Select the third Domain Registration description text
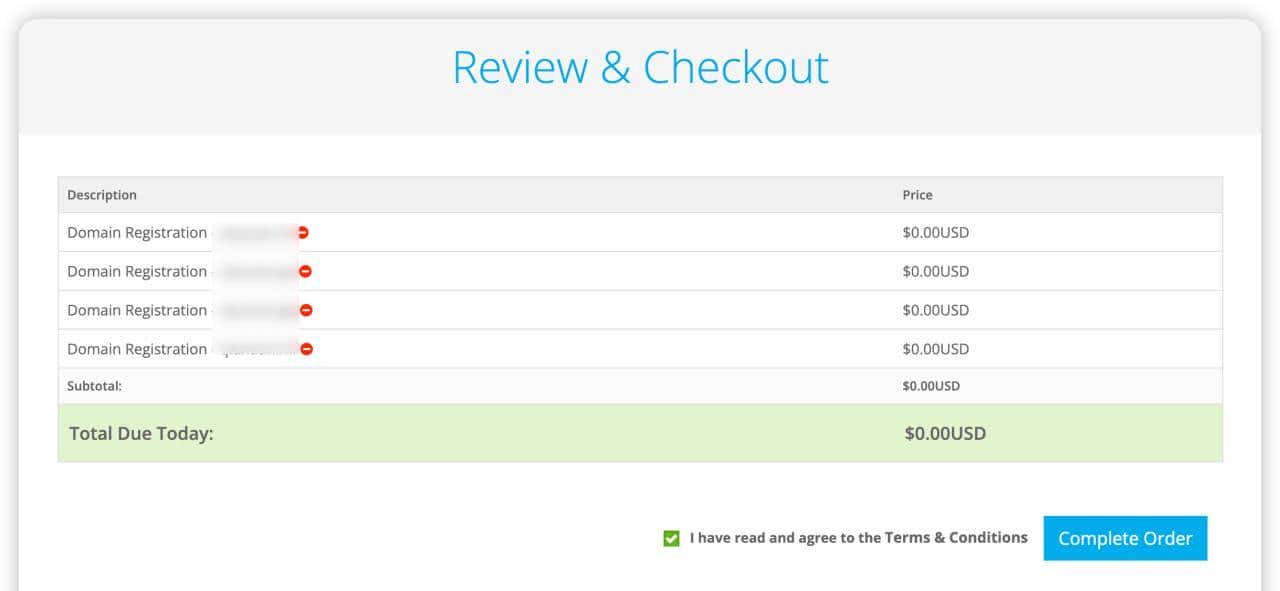The width and height of the screenshot is (1280, 591). [137, 311]
